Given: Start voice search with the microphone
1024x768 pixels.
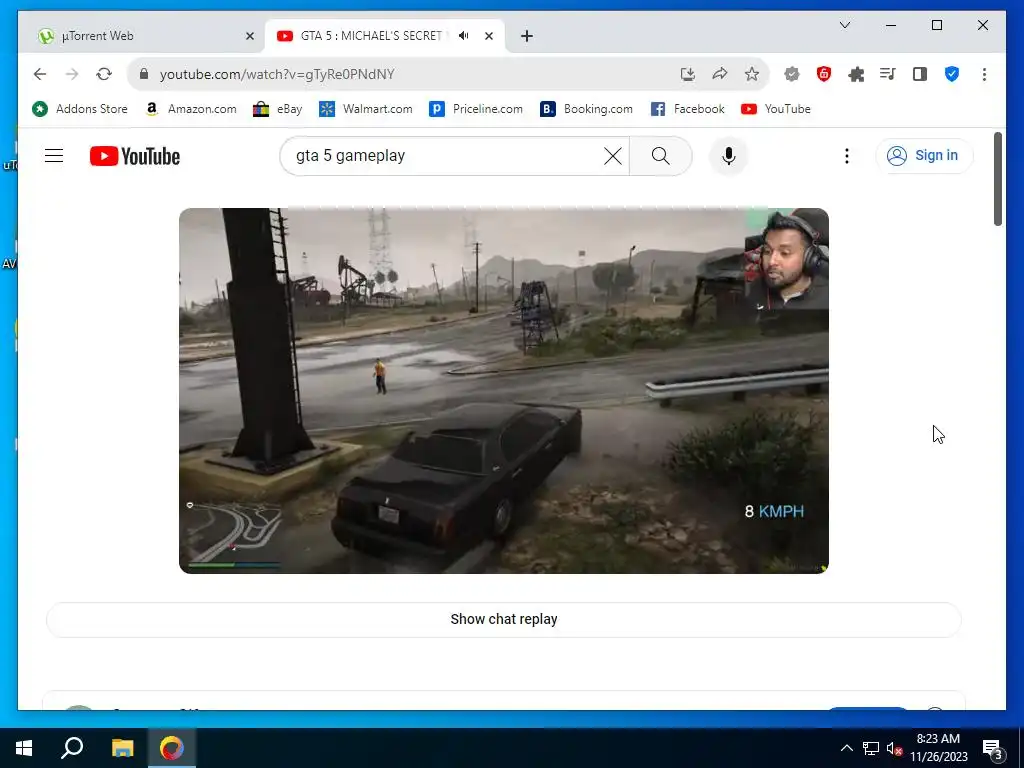Looking at the screenshot, I should [729, 156].
